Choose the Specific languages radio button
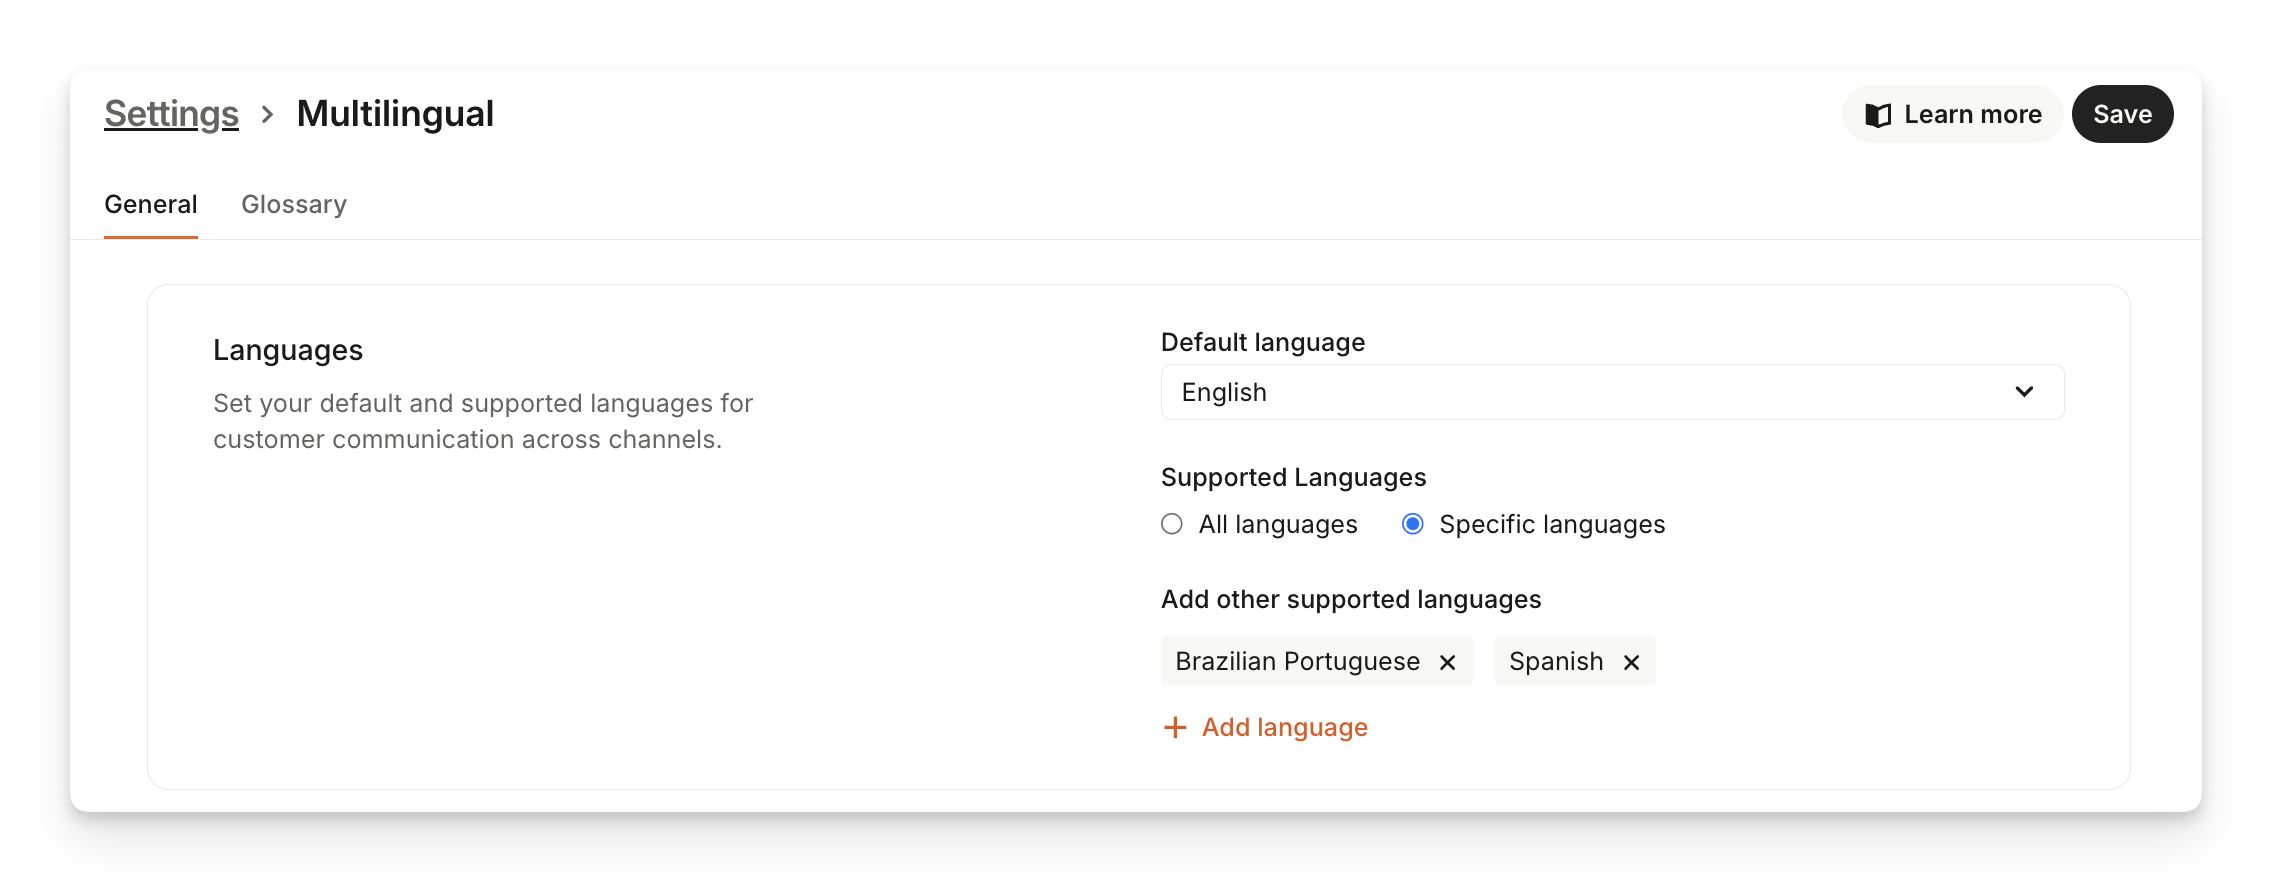This screenshot has height=882, width=2272. pos(1413,524)
